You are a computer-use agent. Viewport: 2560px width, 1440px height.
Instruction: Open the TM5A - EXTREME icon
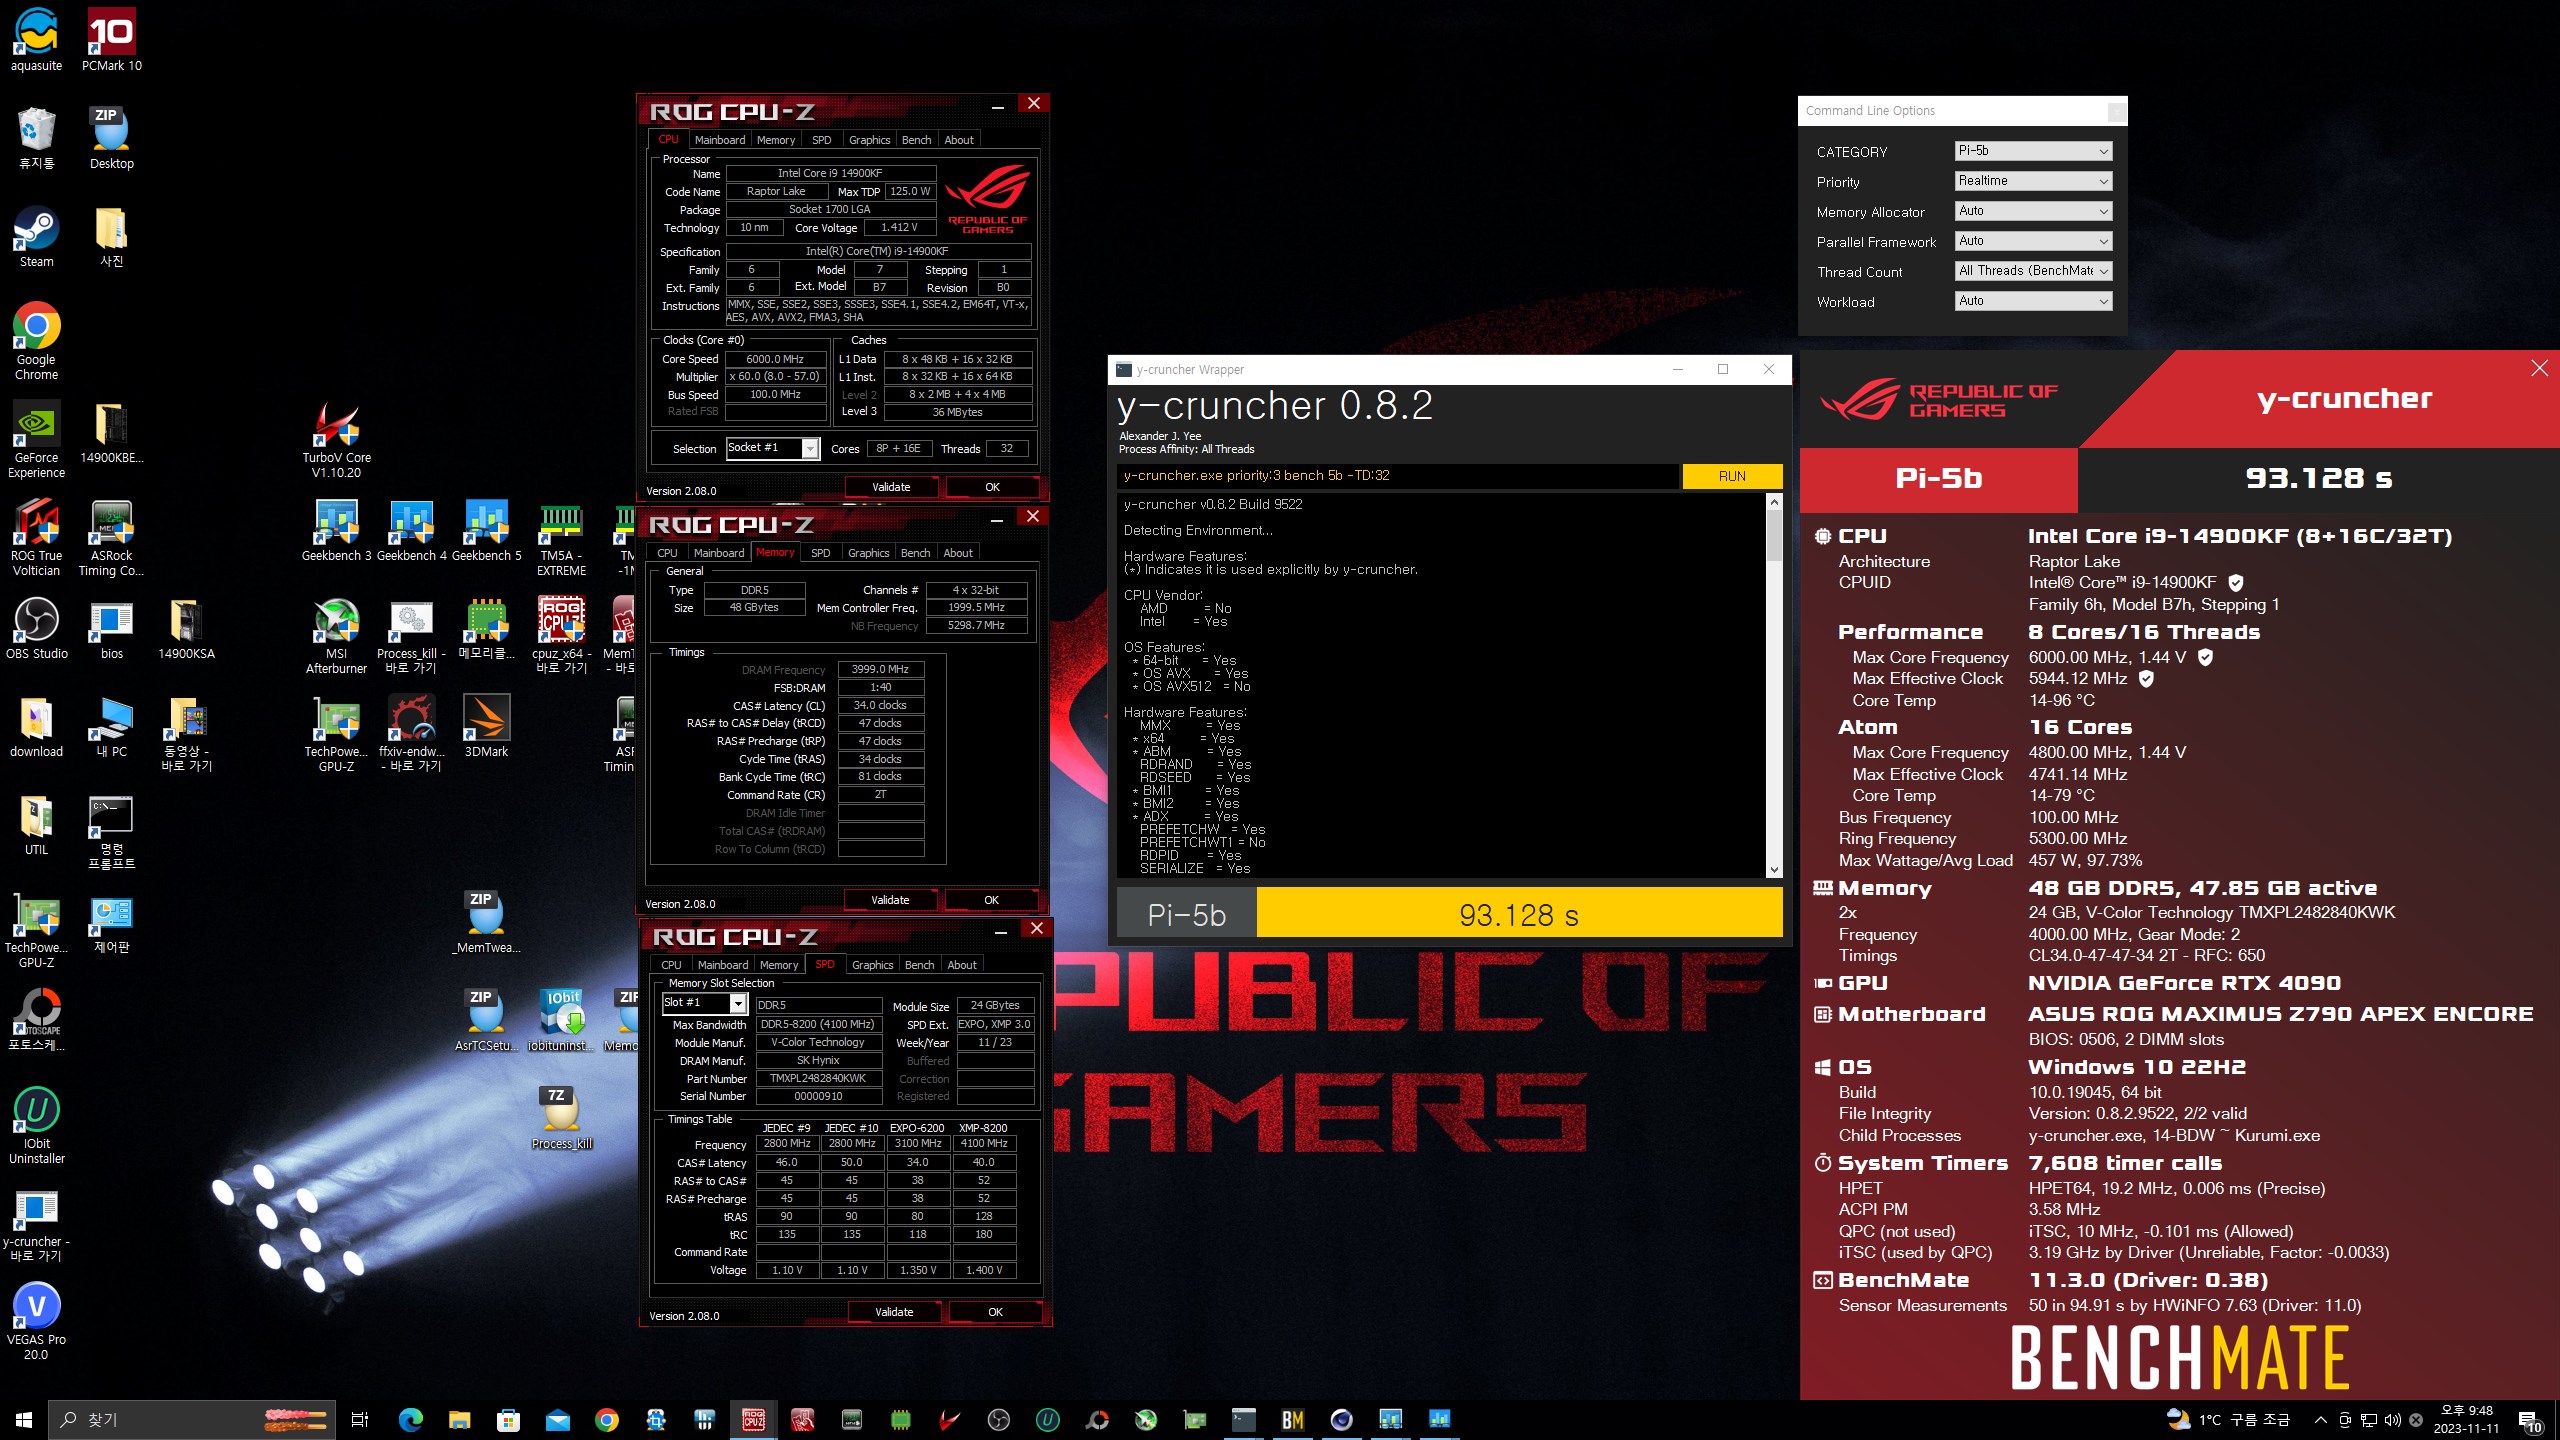tap(561, 536)
